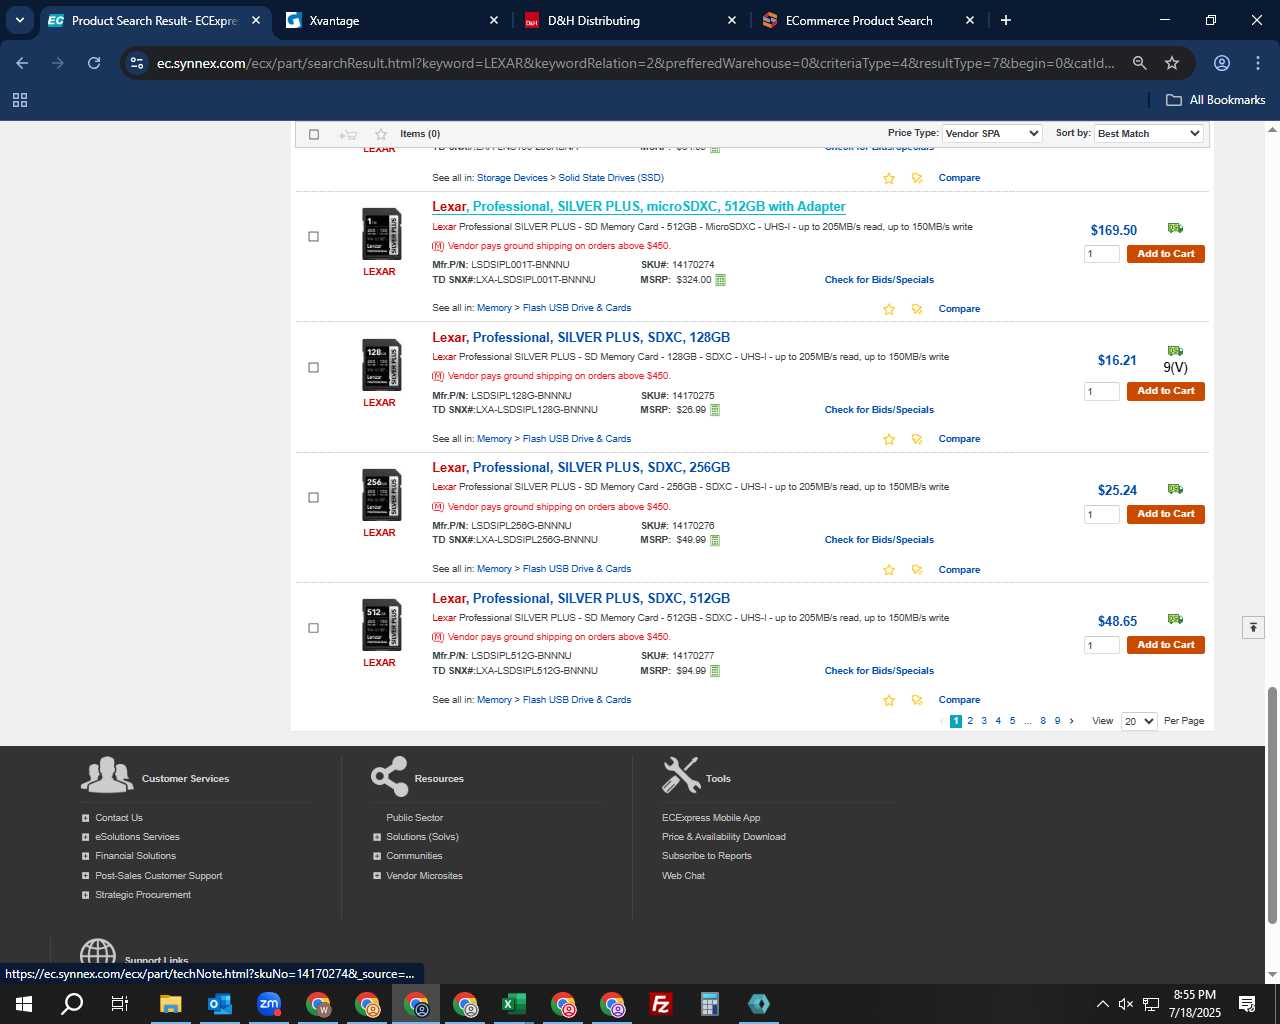This screenshot has width=1280, height=1024.
Task: Click green shipping truck icon beside $169.50
Action: (1175, 228)
